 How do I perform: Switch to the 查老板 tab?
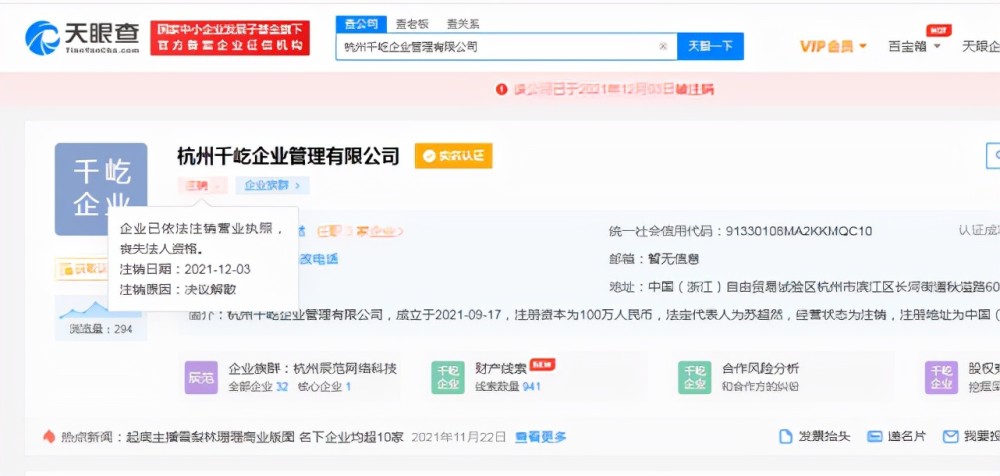coord(411,24)
